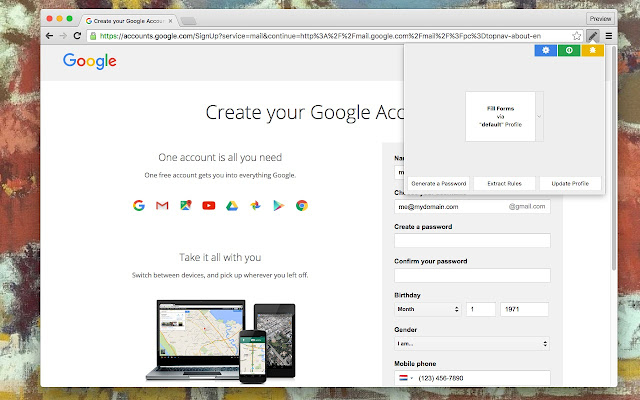The image size is (640, 400).
Task: Click the Update Profile button
Action: point(570,184)
